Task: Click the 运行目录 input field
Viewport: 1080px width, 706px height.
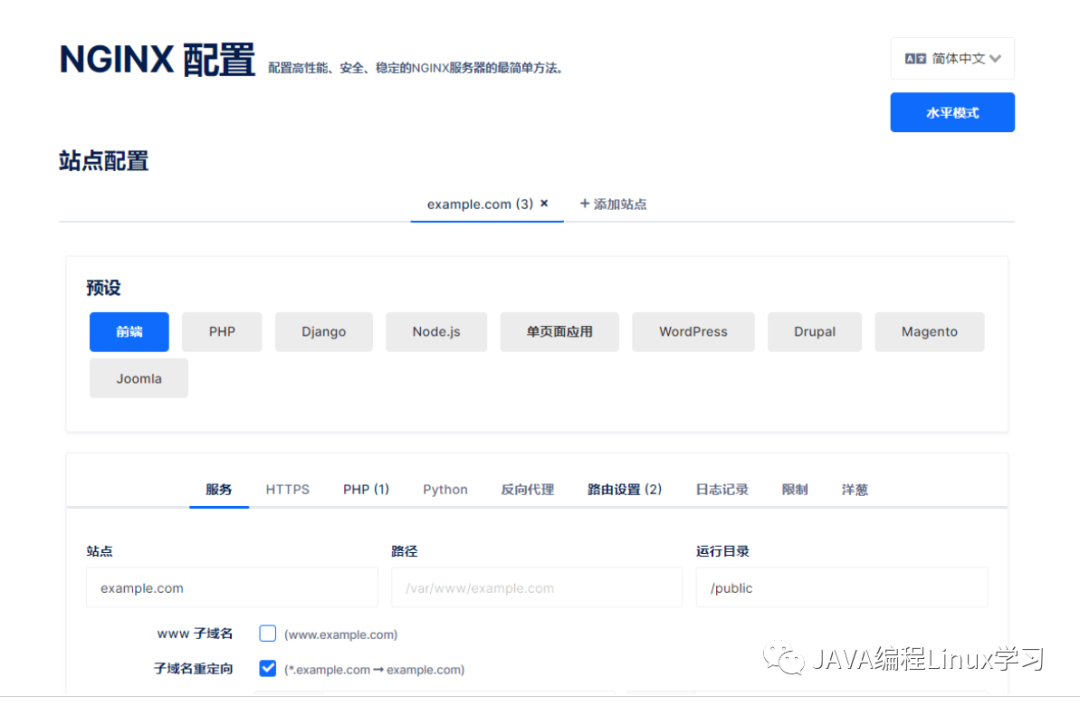Action: [x=842, y=588]
